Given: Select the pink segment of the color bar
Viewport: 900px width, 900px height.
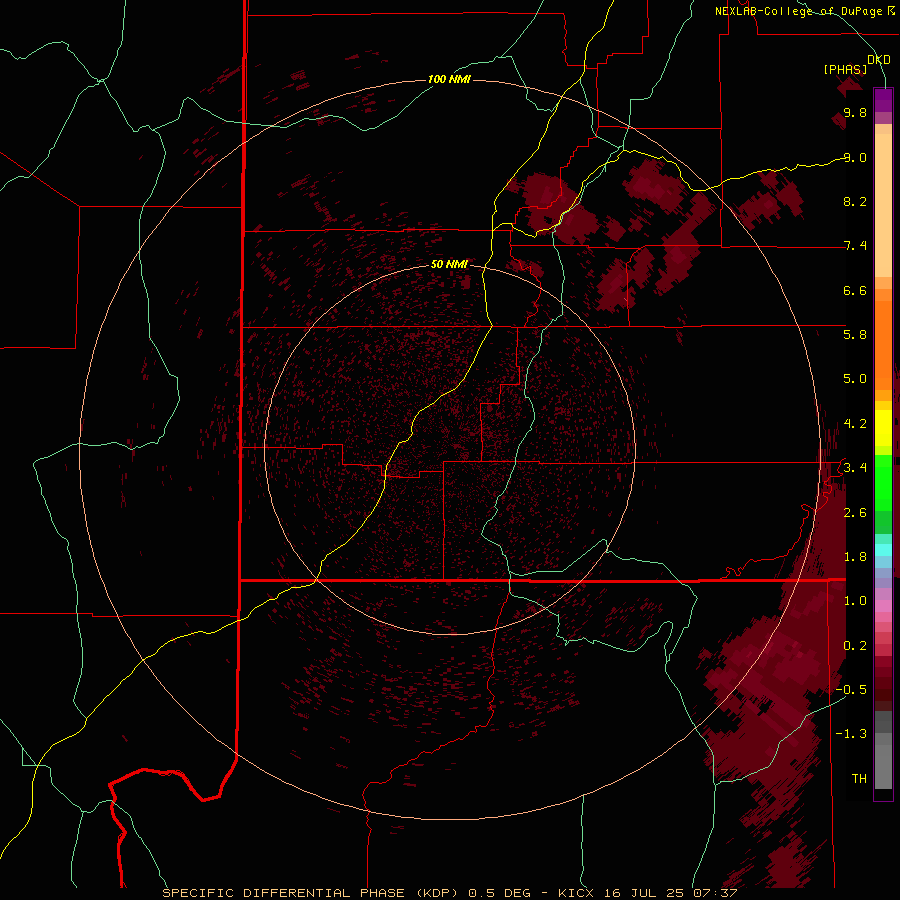Looking at the screenshot, I should 883,606.
